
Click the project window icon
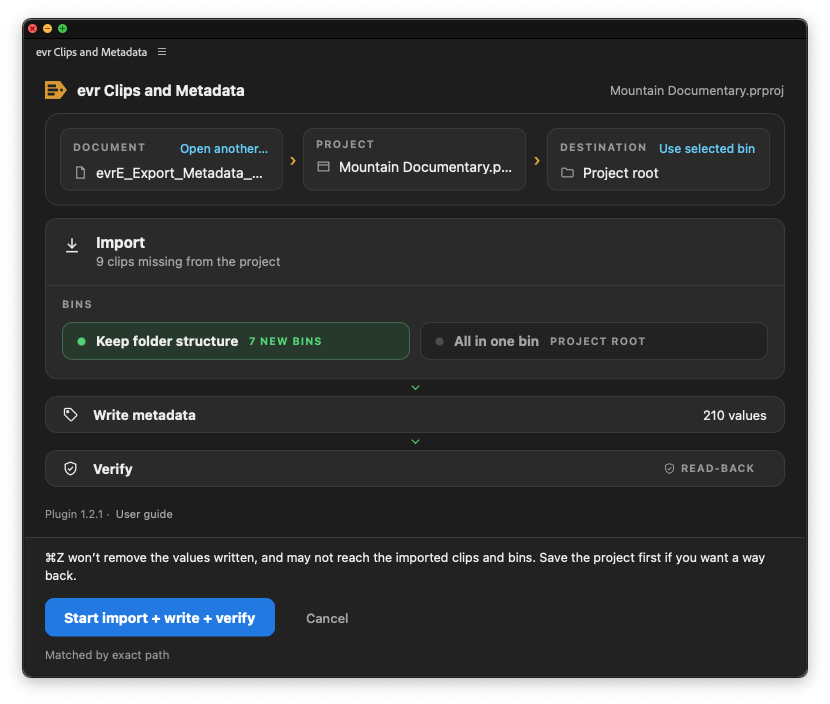tap(323, 167)
